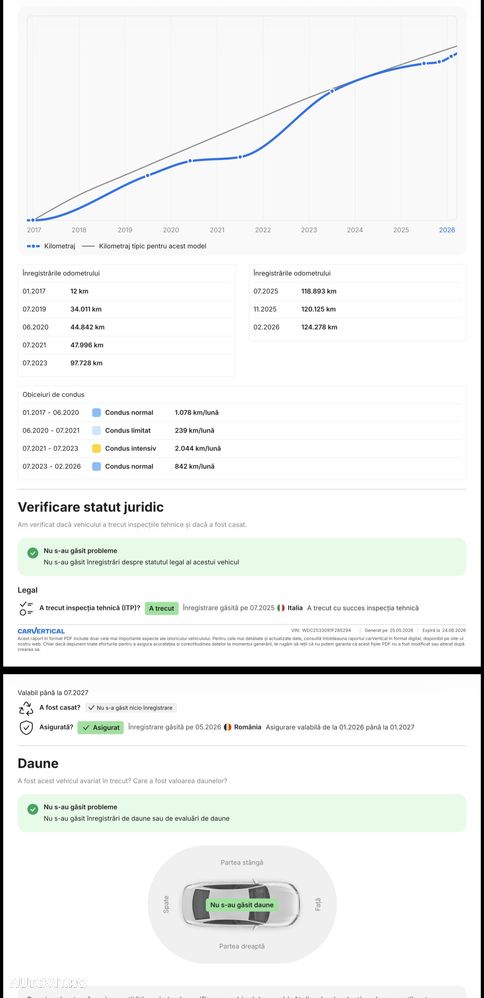Click the green checkmark icon in the legal status banner
Viewport: 484px width, 998px height.
(x=32, y=553)
